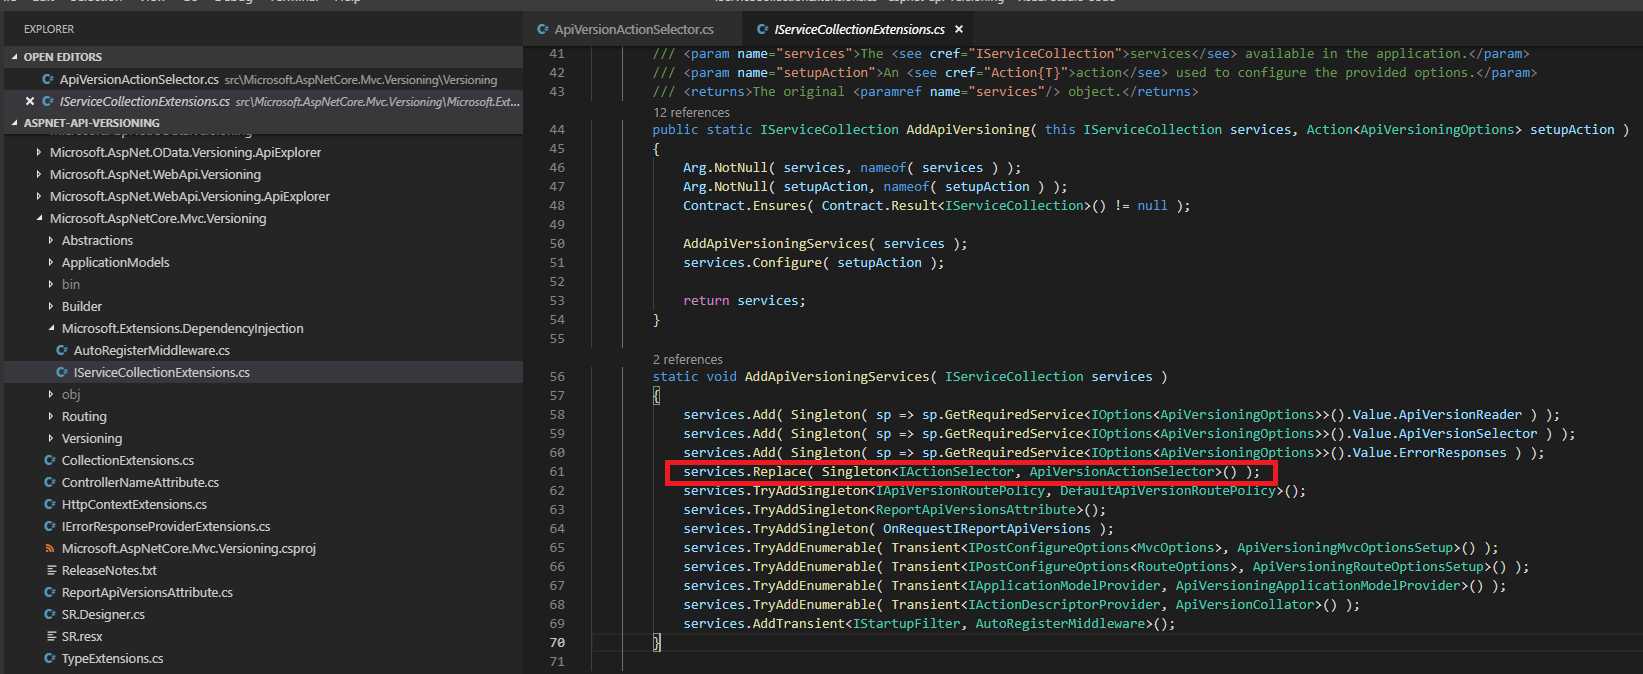Viewport: 1643px width, 674px height.
Task: Select IServiceCollectionExtensions.cs in file tree
Action: point(161,372)
